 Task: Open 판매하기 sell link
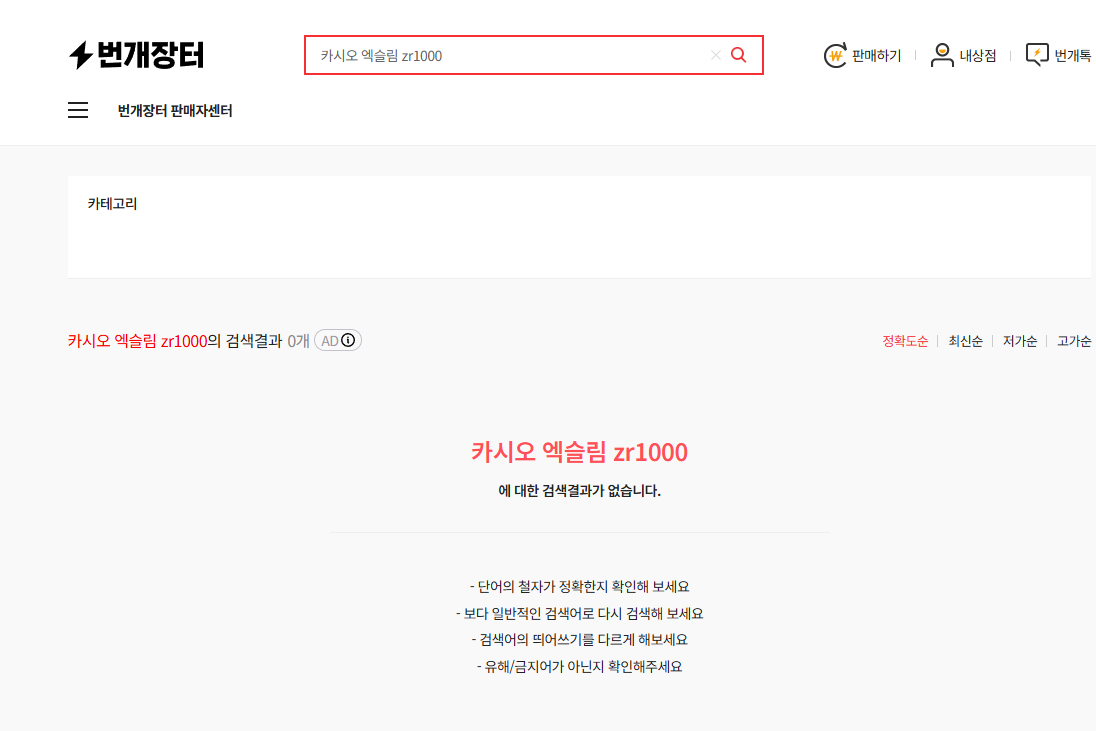click(x=863, y=55)
